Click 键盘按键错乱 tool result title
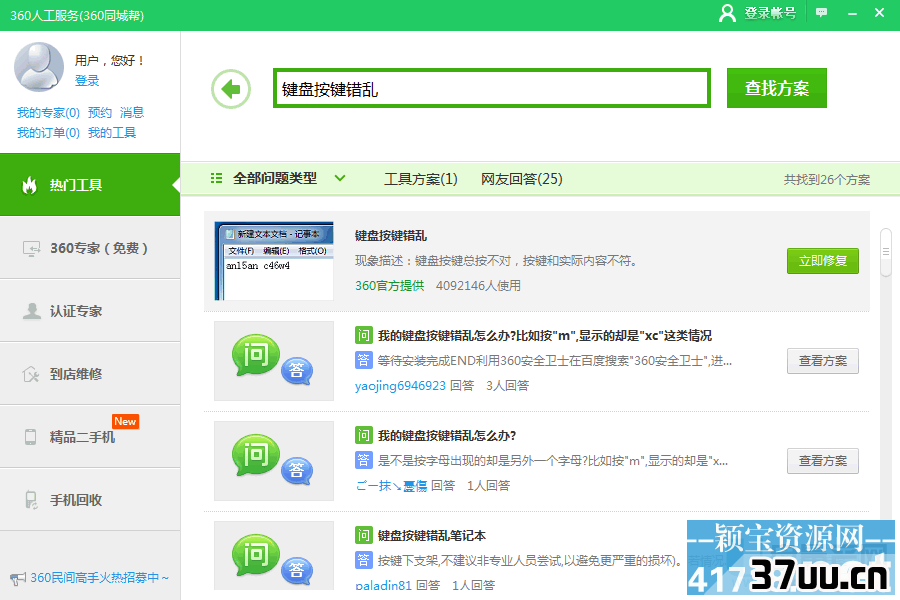 391,235
